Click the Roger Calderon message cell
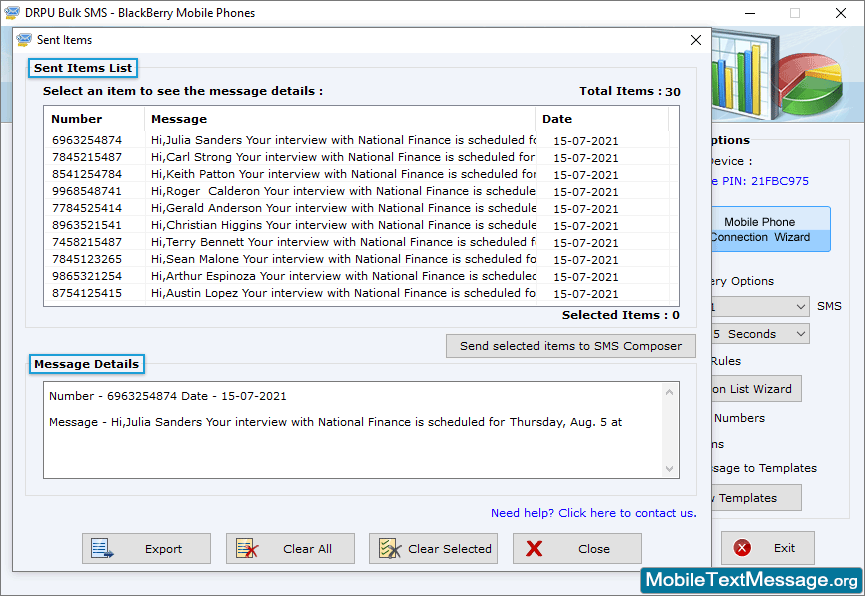Screen dimensions: 865x596 click(x=343, y=191)
